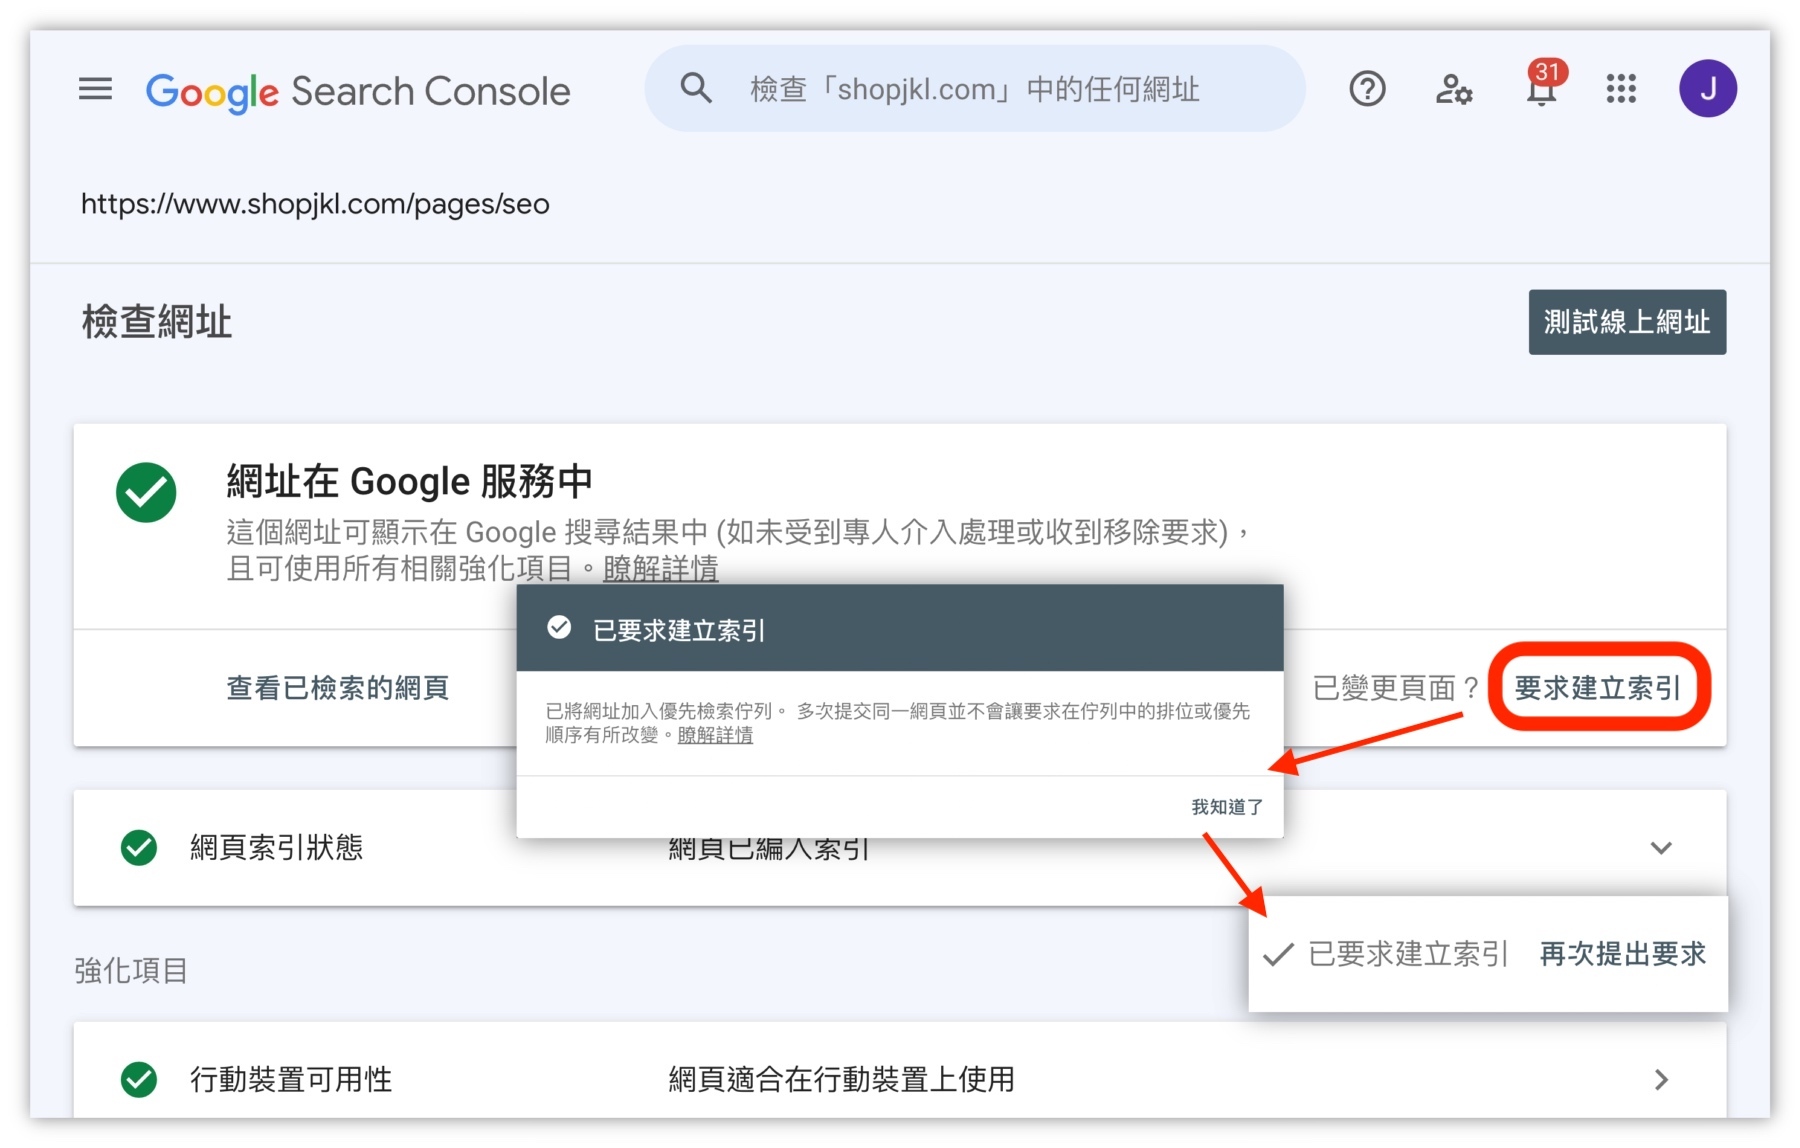Click the checkmark icon in 已要求建立索引 dialog header
The image size is (1800, 1148).
pos(559,628)
